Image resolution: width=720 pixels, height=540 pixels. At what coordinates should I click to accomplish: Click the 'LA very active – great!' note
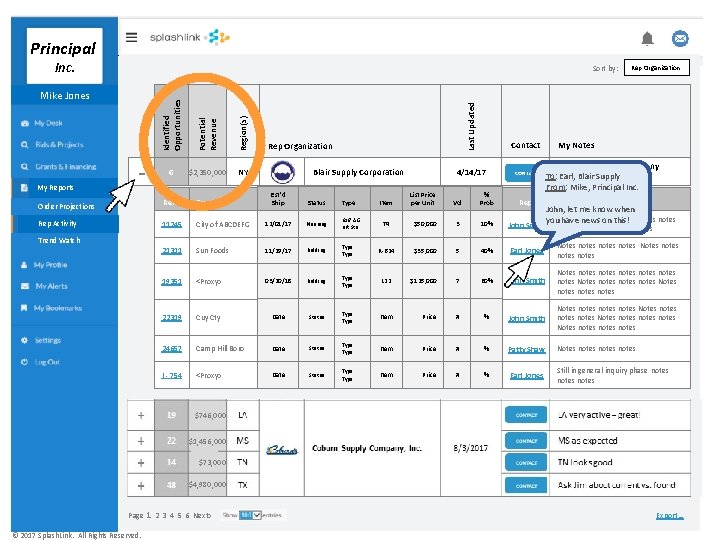(x=599, y=415)
